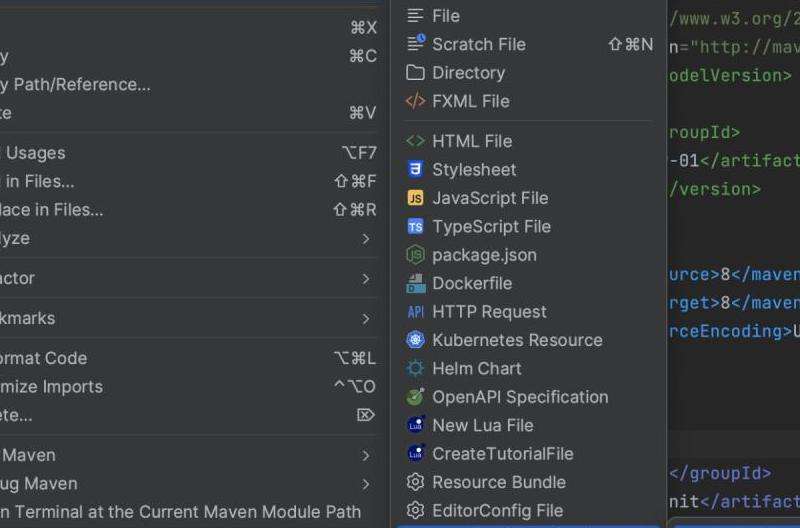Click the JavaScript File icon
Screen dimensions: 800x528
click(416, 198)
